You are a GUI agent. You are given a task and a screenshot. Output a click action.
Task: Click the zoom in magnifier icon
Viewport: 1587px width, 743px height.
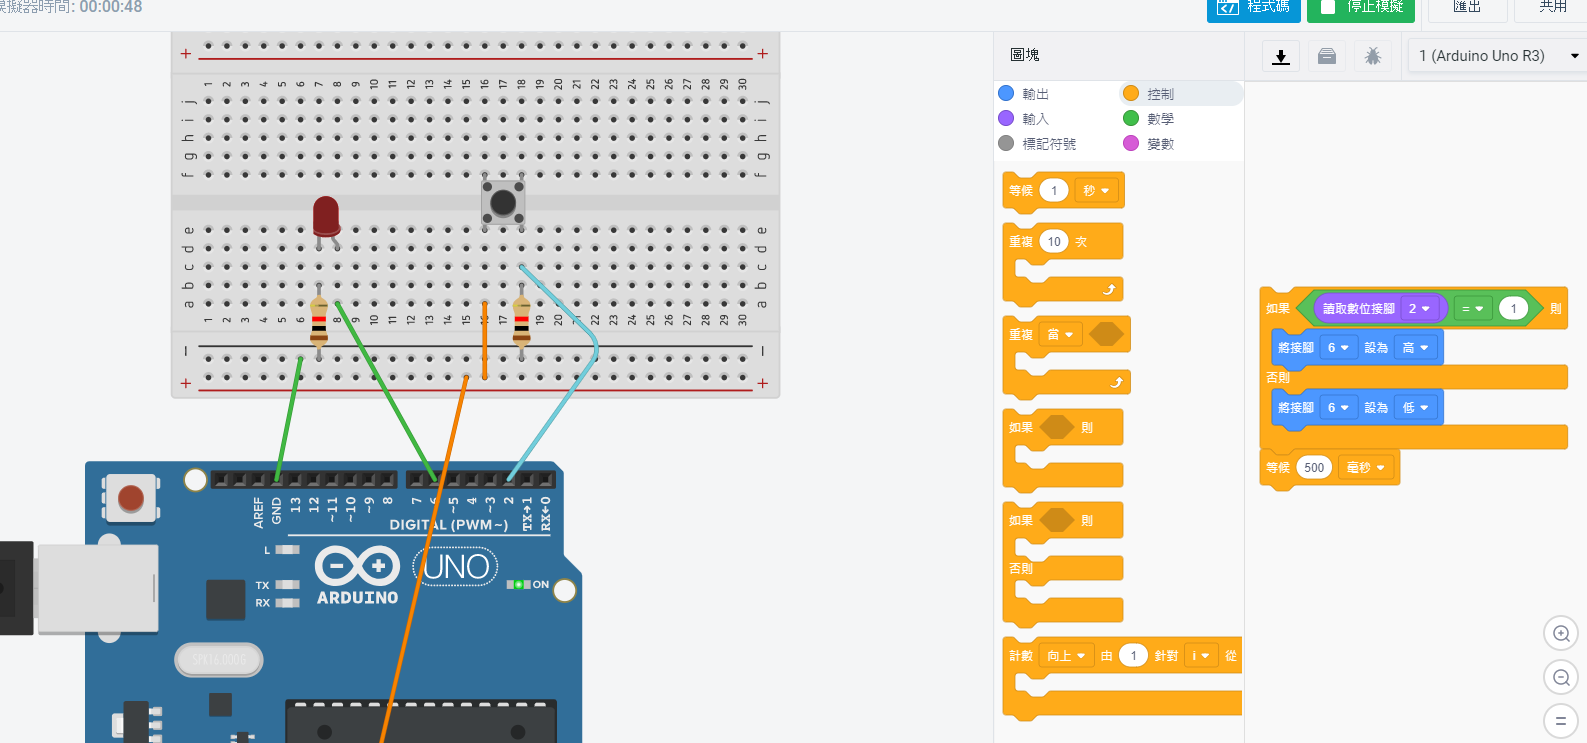pyautogui.click(x=1560, y=634)
